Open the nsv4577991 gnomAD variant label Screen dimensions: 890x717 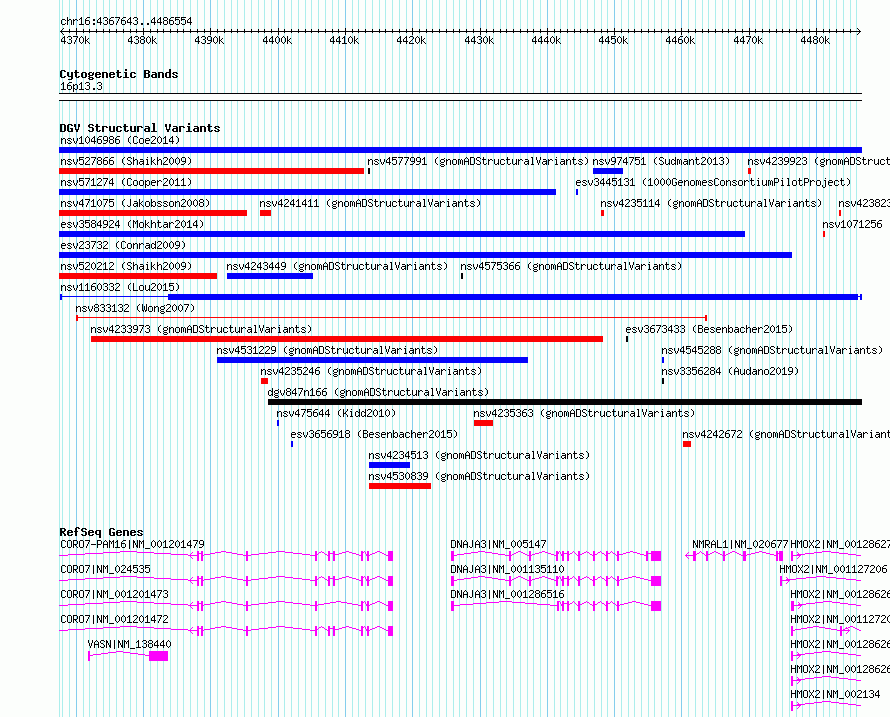tap(478, 161)
